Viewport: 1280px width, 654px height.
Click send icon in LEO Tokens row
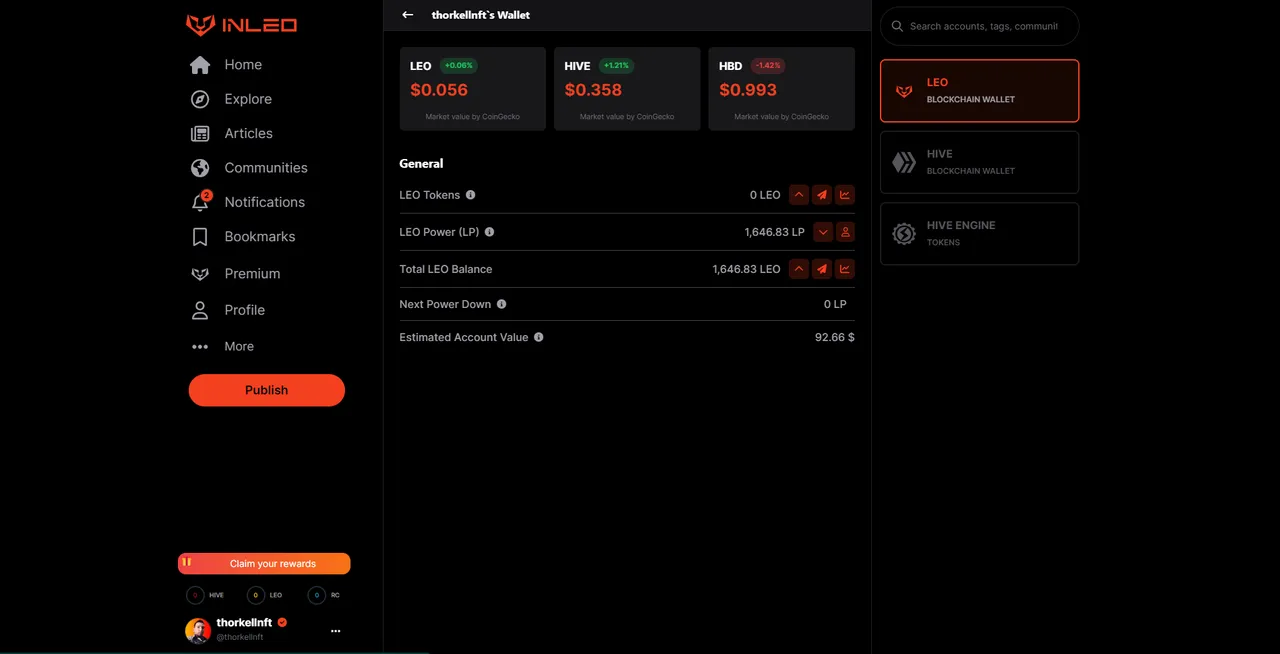[822, 195]
